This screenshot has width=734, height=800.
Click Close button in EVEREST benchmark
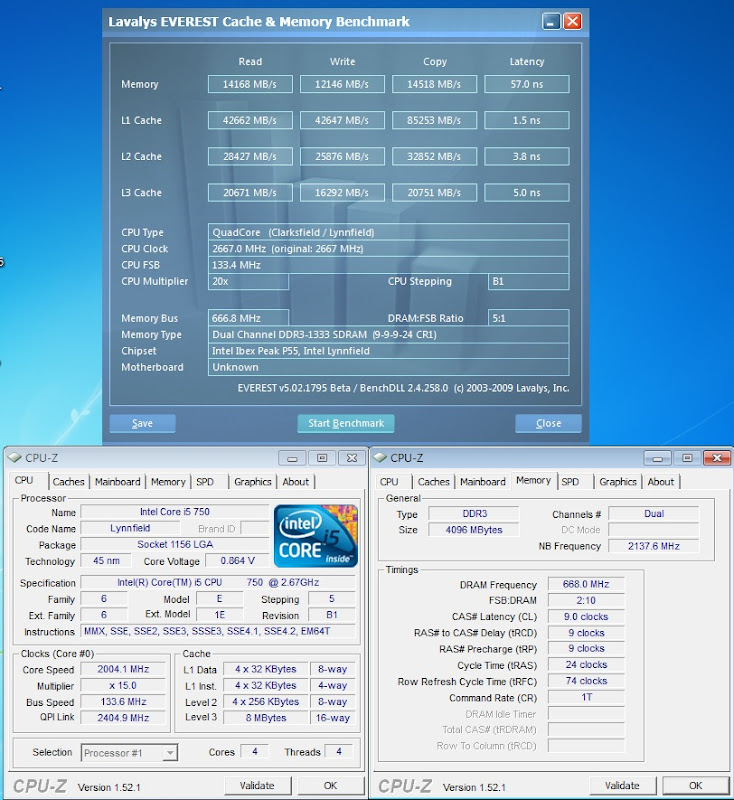[x=548, y=423]
